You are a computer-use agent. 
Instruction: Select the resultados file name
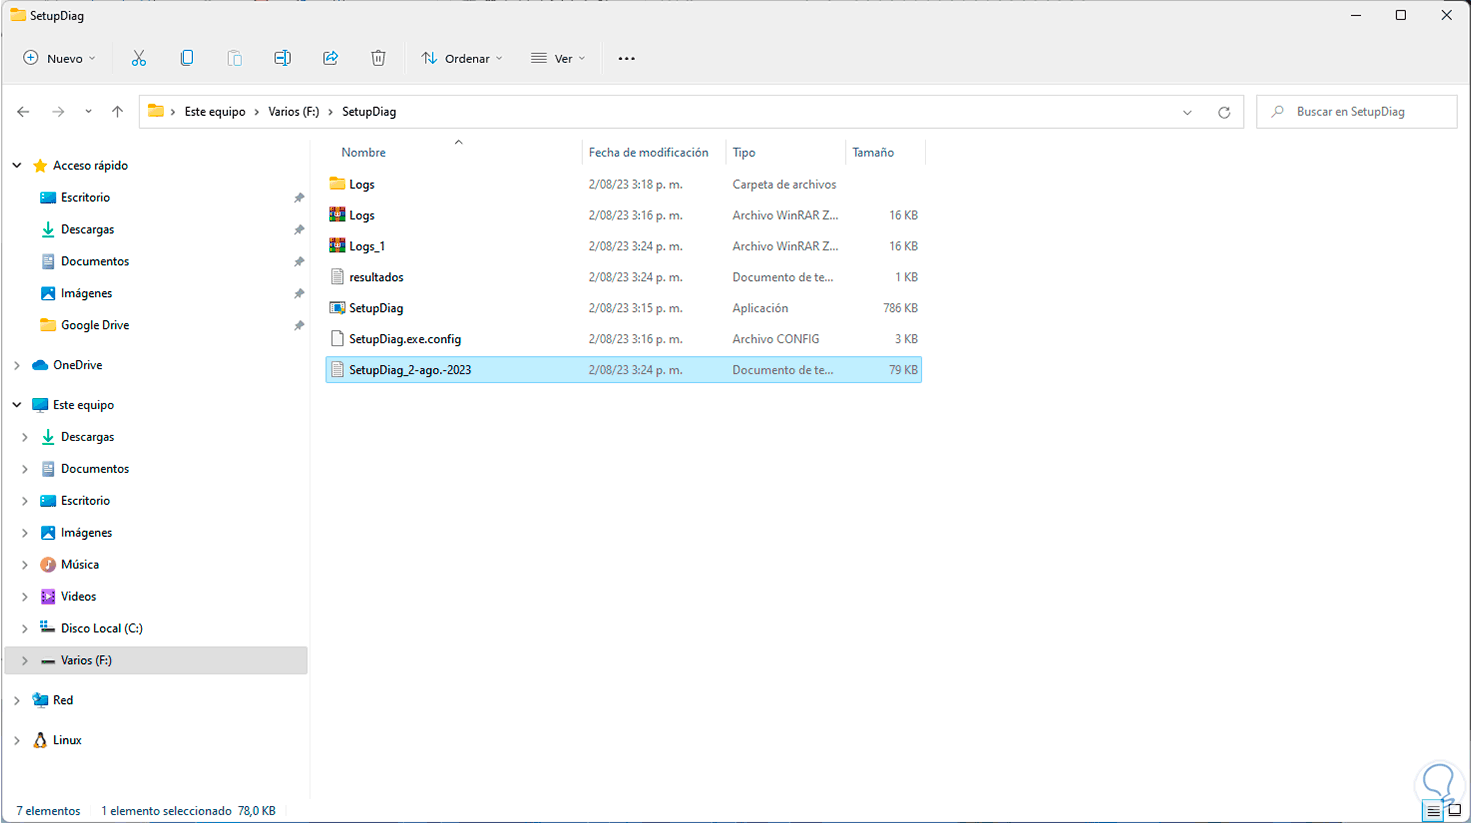[376, 277]
